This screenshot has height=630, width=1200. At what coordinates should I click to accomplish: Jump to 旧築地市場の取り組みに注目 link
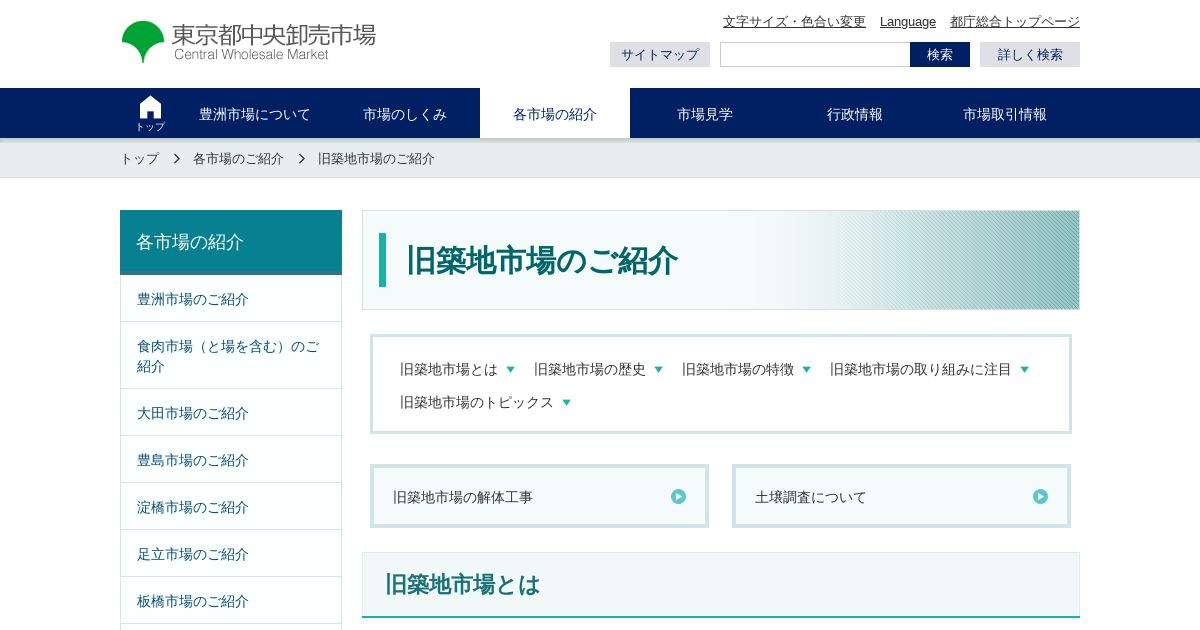(x=921, y=369)
